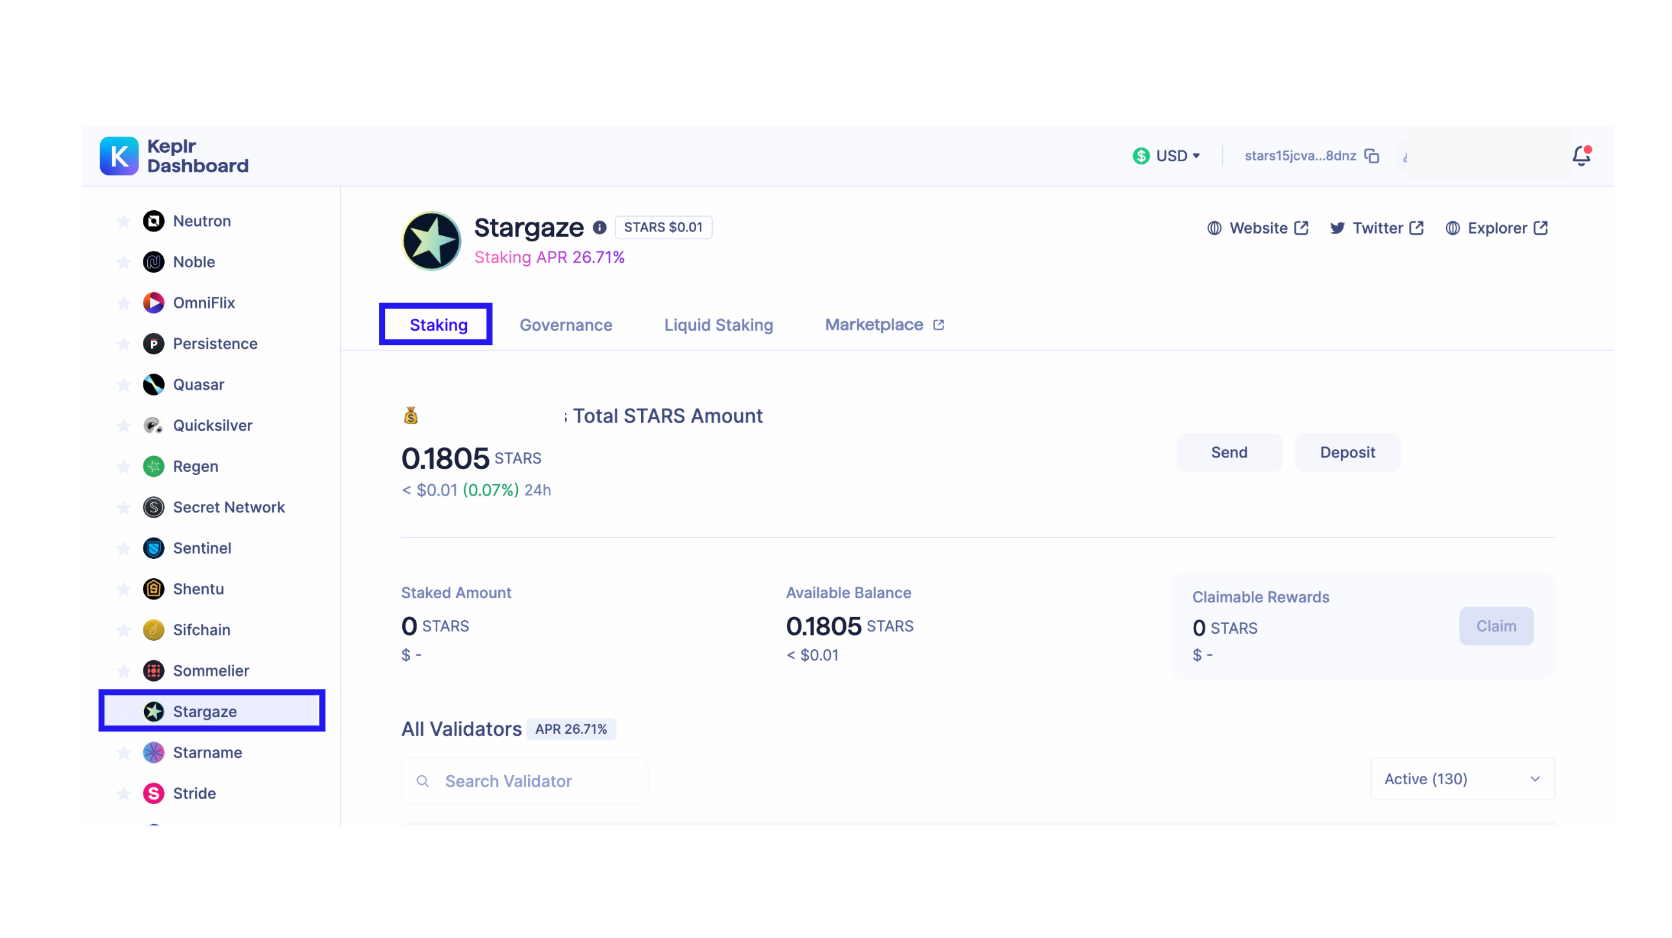
Task: Favorite Starname with its star
Action: pyautogui.click(x=123, y=753)
